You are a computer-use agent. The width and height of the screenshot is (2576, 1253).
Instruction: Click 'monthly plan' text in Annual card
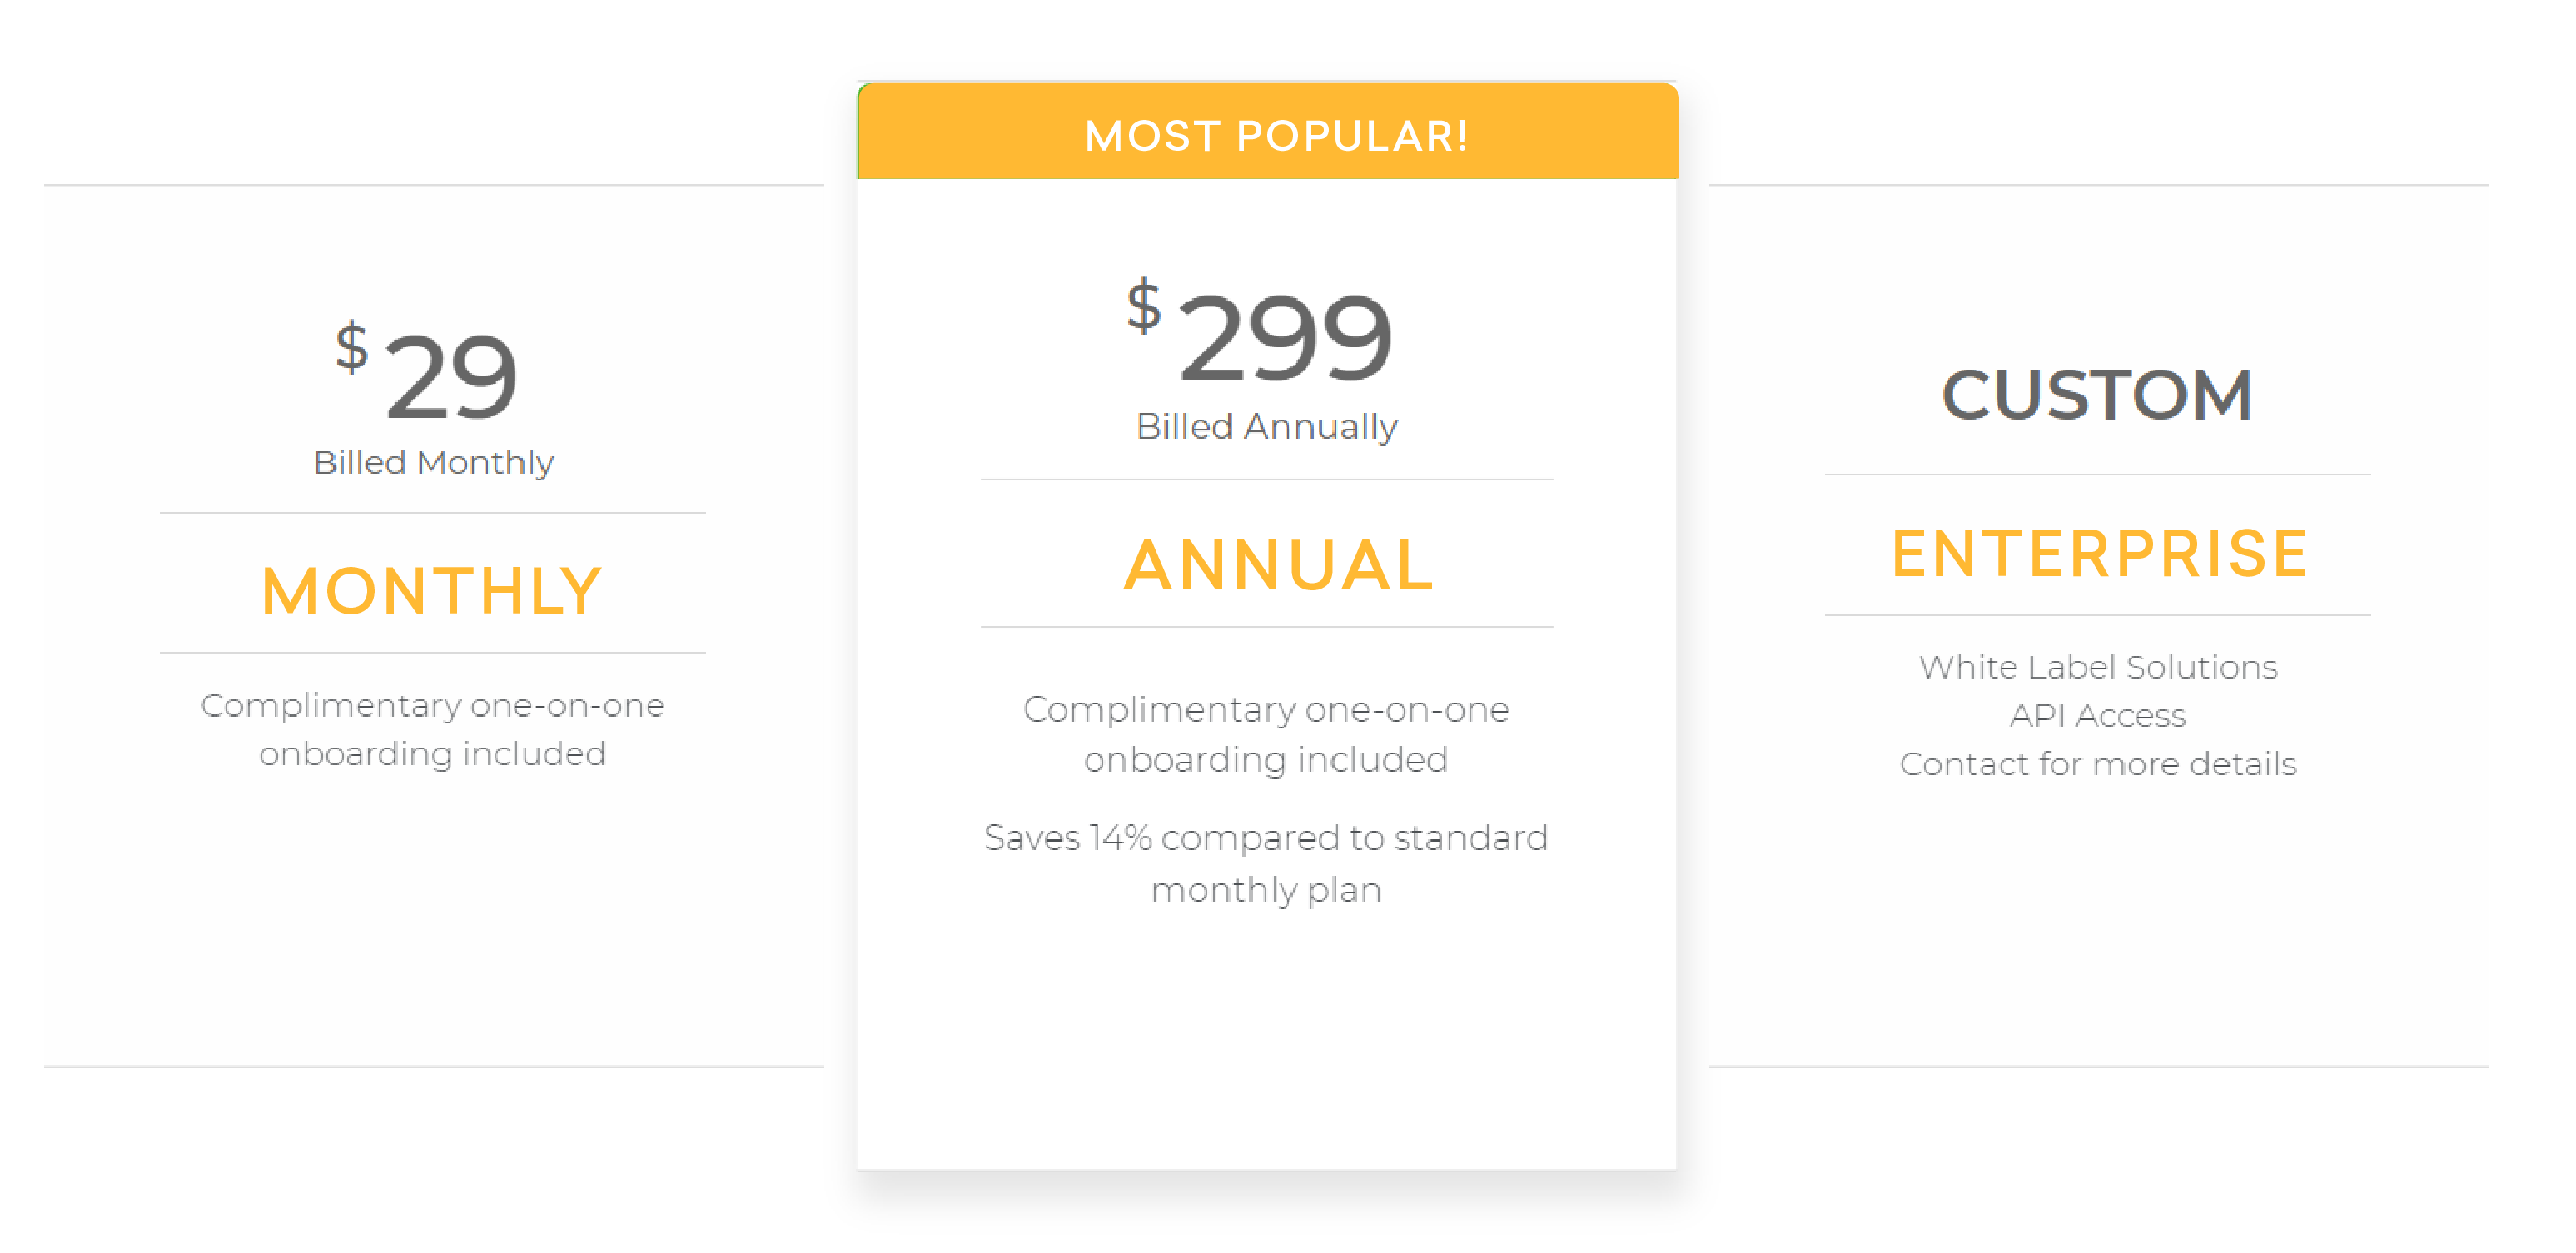coord(1266,889)
